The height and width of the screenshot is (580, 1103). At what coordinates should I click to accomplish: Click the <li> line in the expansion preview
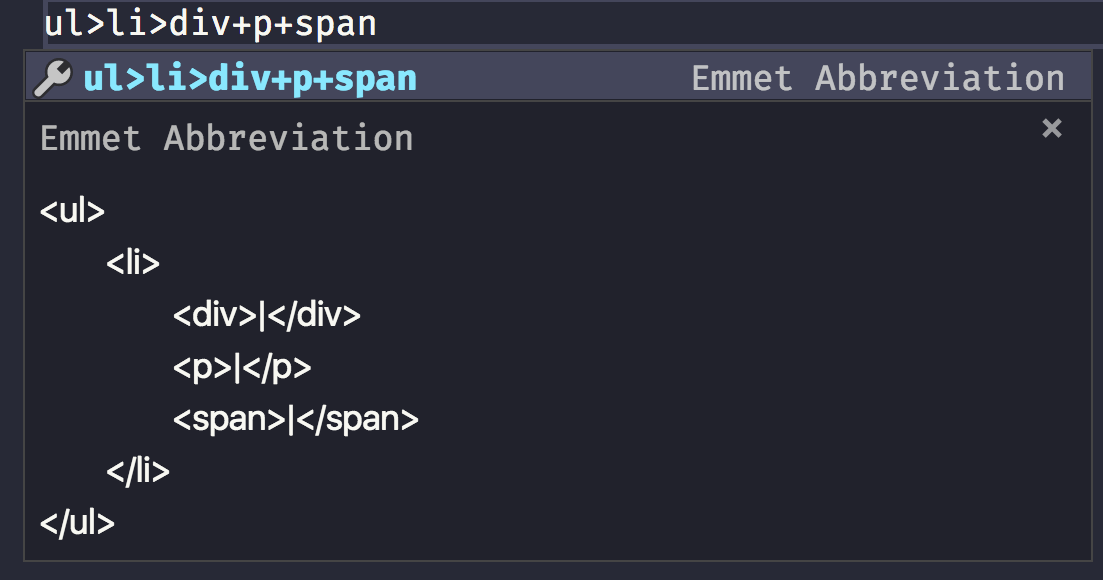[134, 262]
